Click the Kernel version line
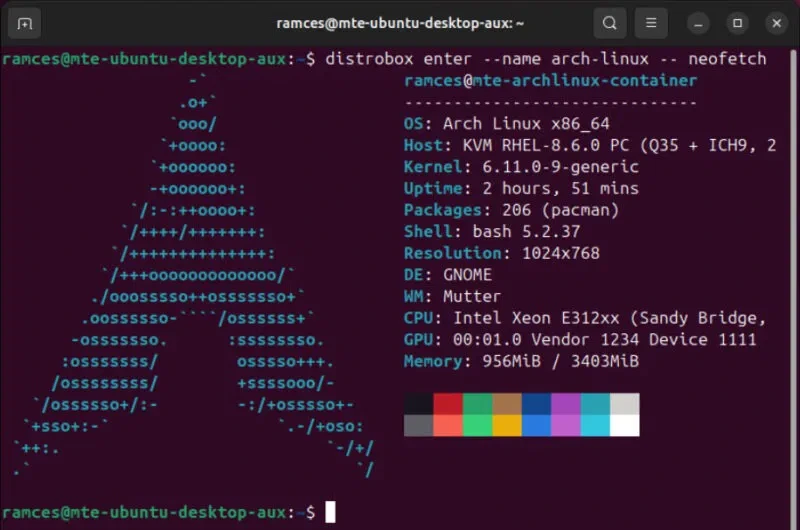This screenshot has height=530, width=800. tap(520, 167)
